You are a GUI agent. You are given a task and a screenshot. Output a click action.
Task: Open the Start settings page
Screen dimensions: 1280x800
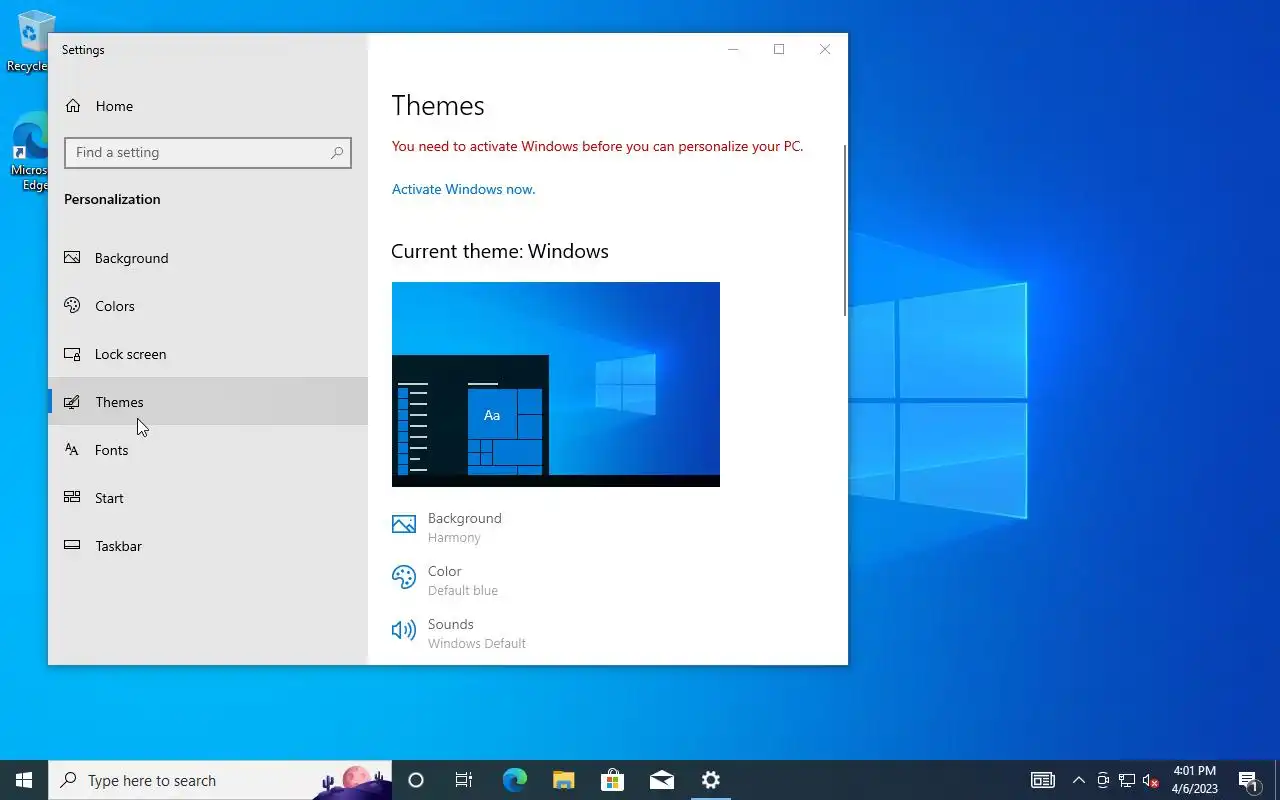coord(208,498)
